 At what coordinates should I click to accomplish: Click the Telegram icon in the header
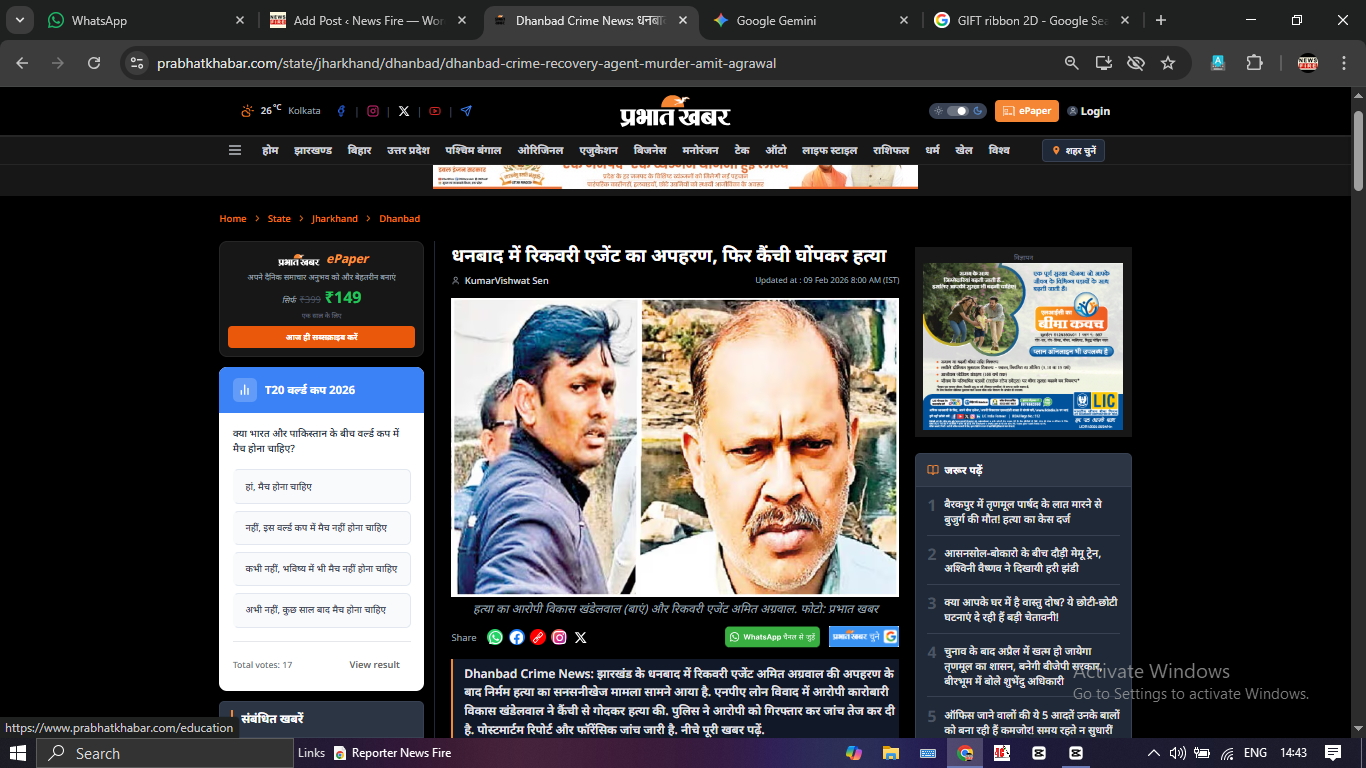466,111
